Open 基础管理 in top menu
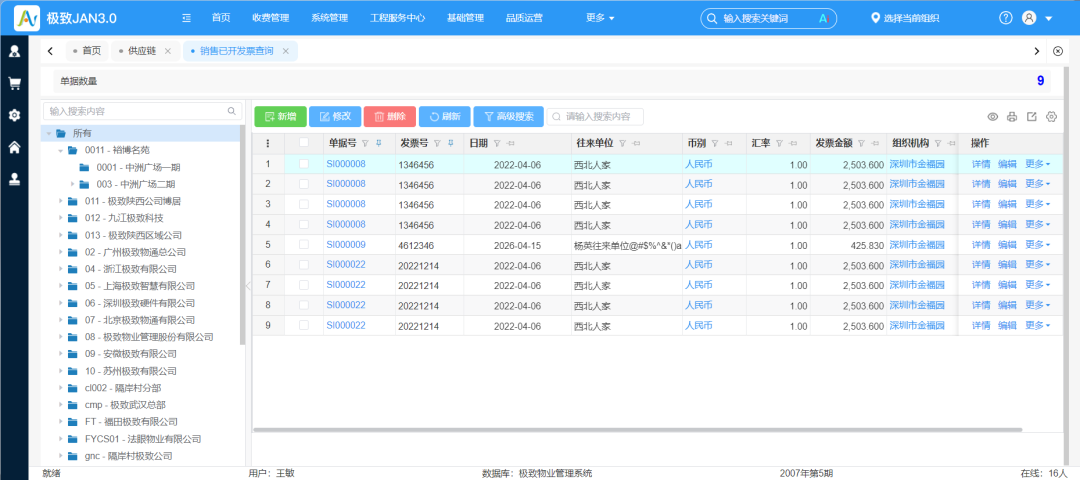Viewport: 1080px width, 480px height. (x=465, y=18)
